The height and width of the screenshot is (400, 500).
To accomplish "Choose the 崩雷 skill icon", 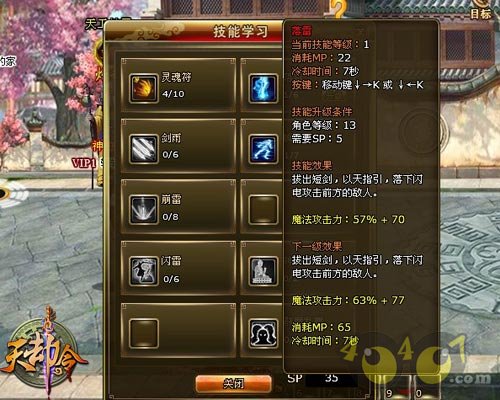I will tap(143, 210).
